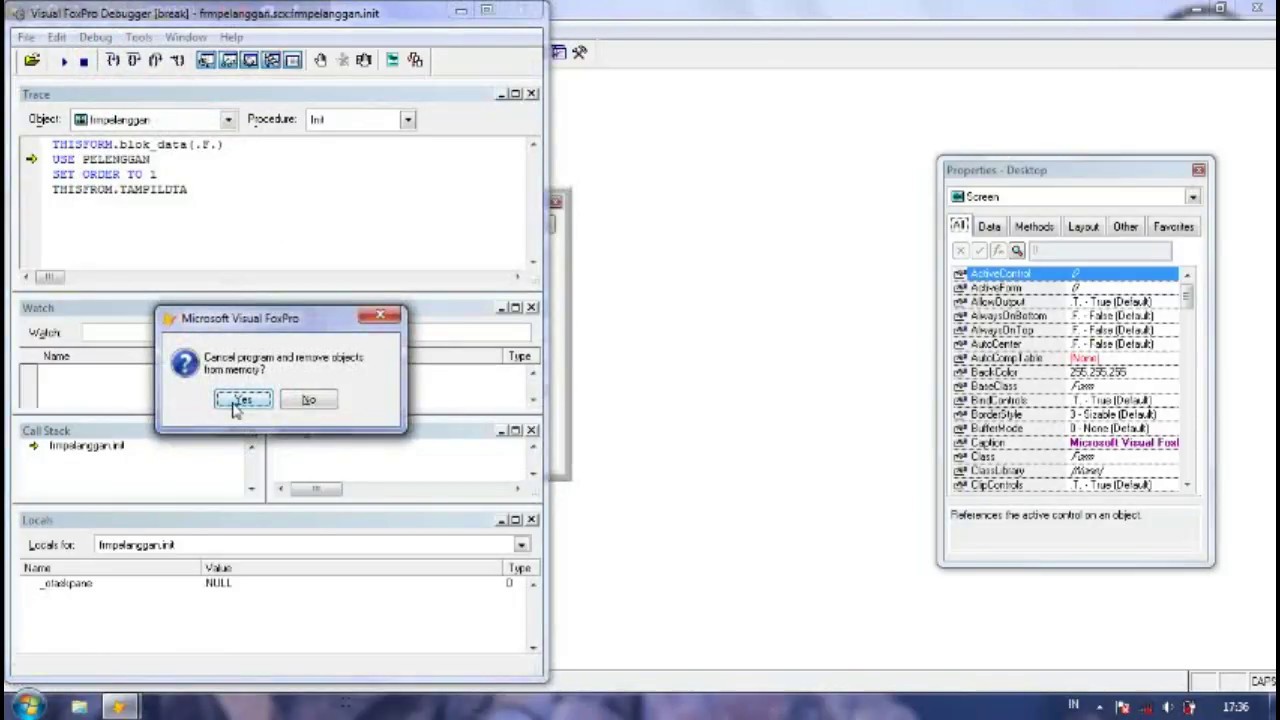Select the BackColor property row

(x=1066, y=372)
